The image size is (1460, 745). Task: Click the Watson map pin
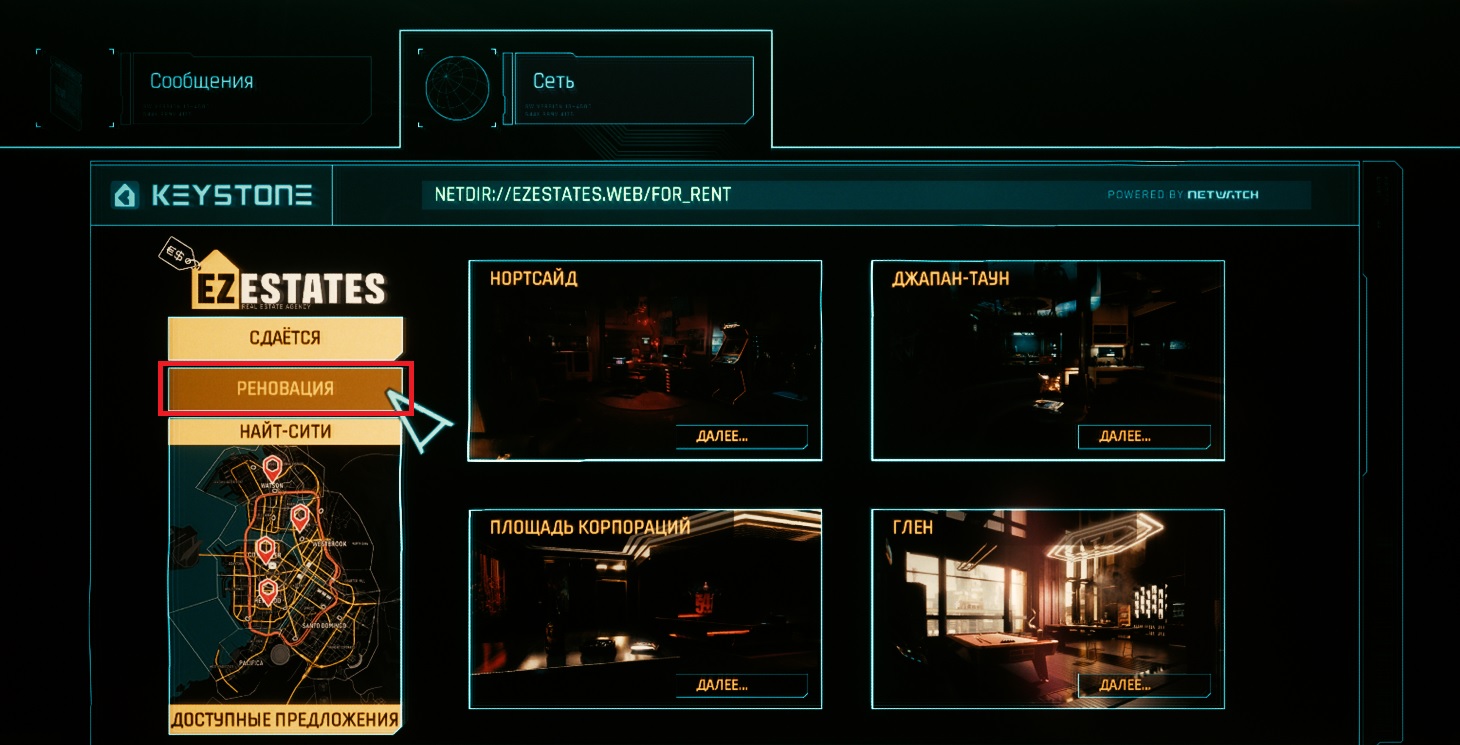[272, 469]
